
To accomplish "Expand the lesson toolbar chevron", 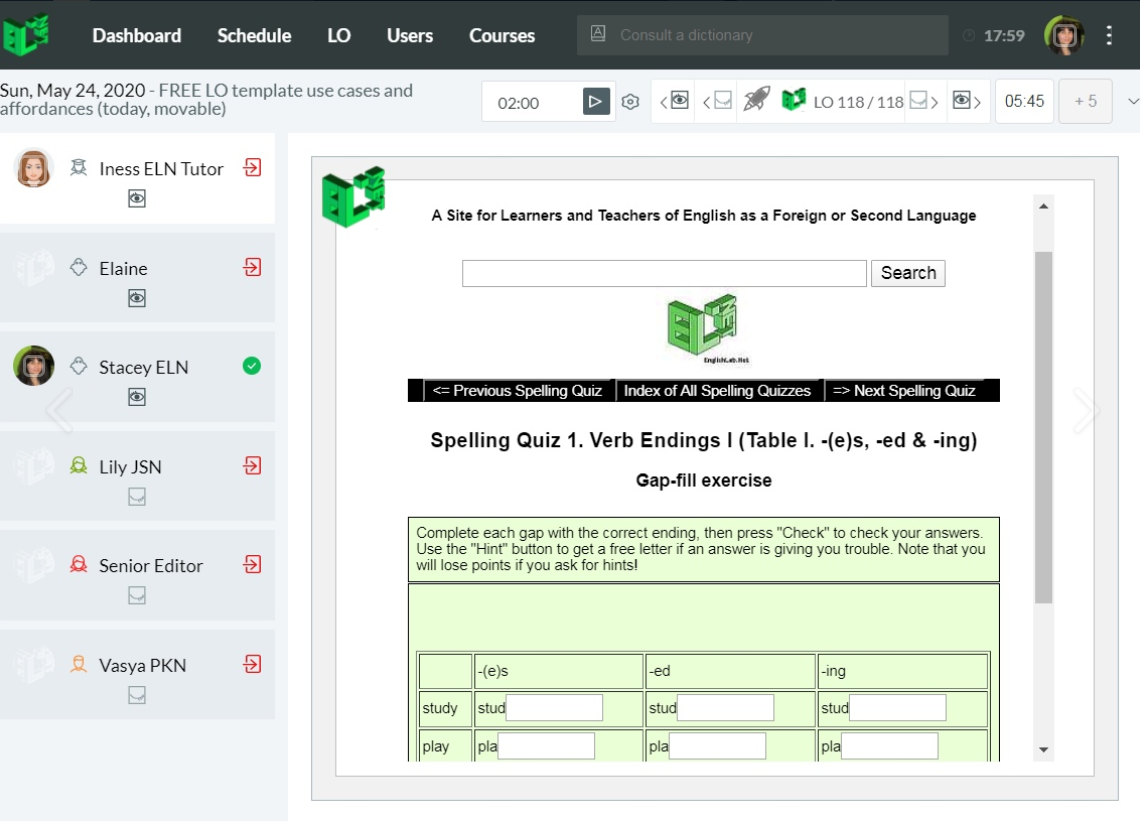I will pos(1132,101).
